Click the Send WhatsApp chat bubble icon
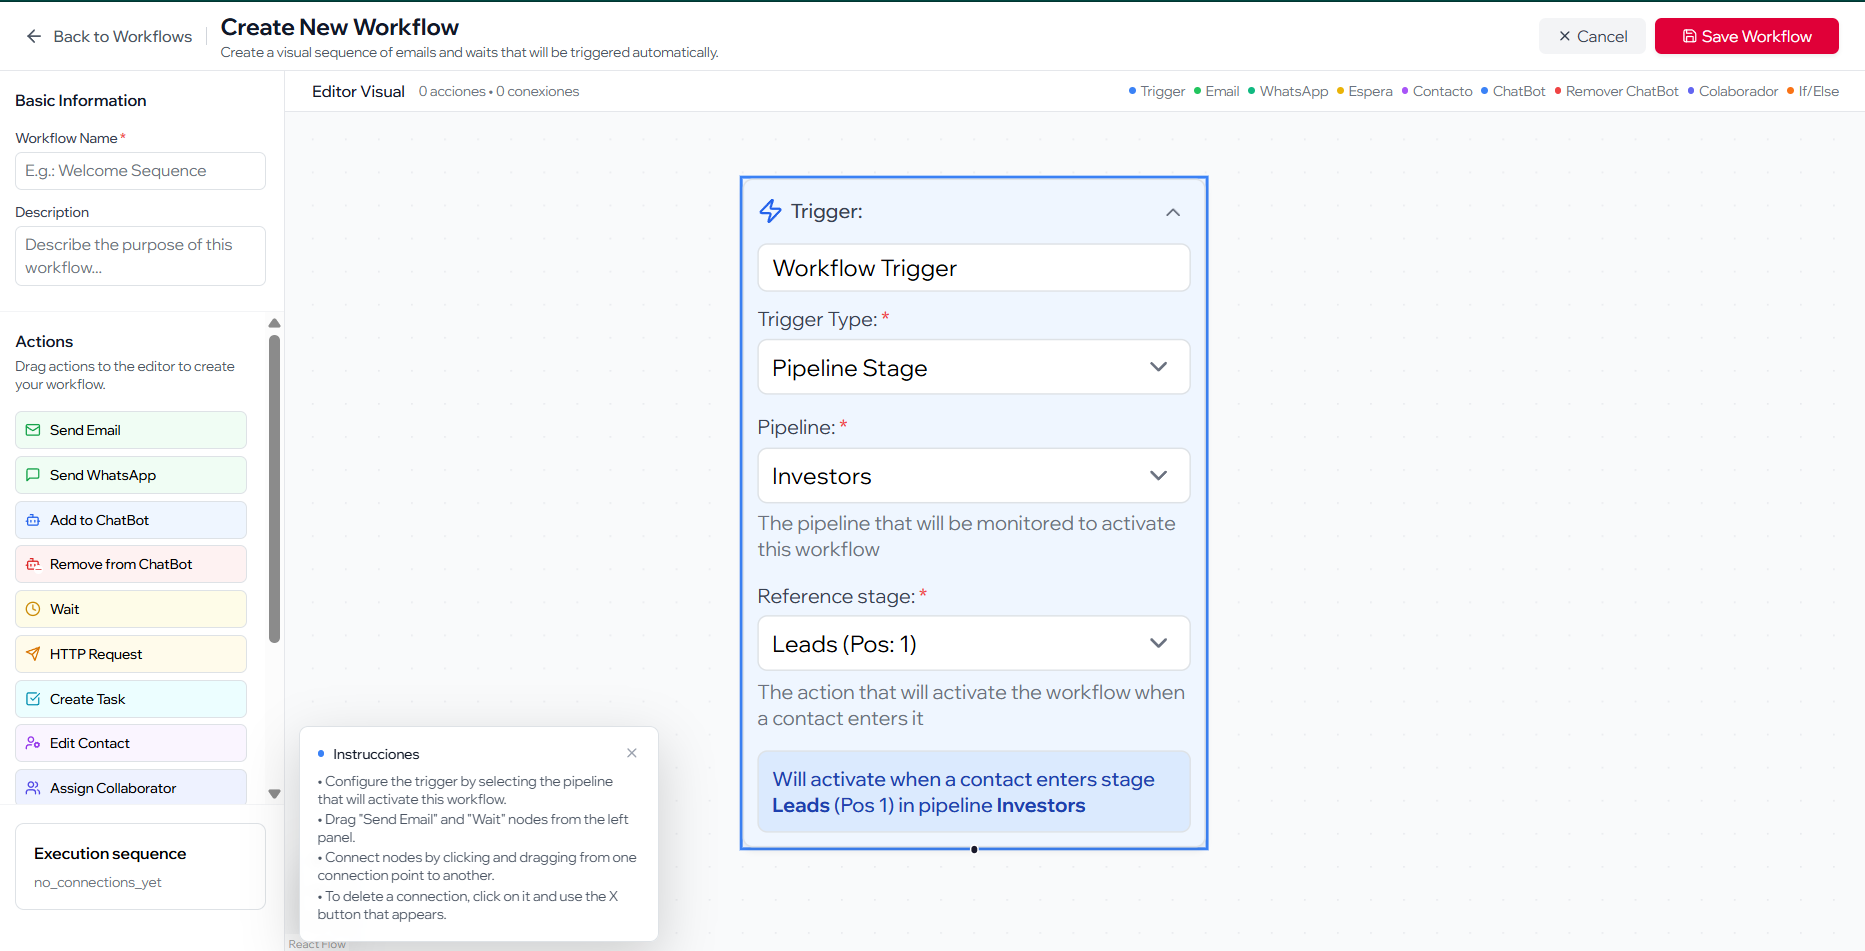 point(33,475)
